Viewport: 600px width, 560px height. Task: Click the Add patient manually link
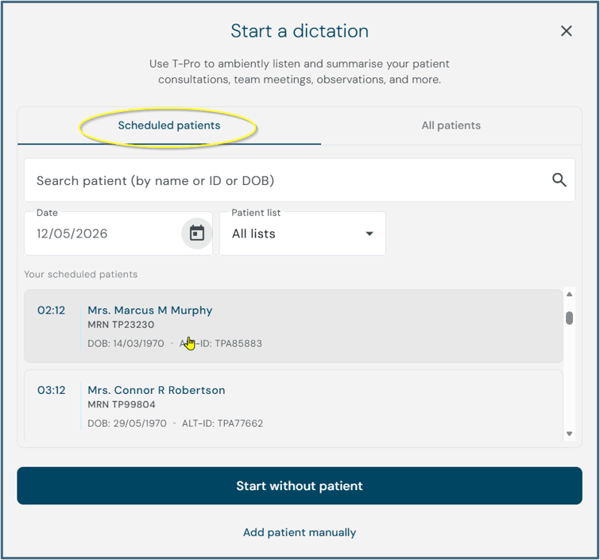pyautogui.click(x=300, y=532)
